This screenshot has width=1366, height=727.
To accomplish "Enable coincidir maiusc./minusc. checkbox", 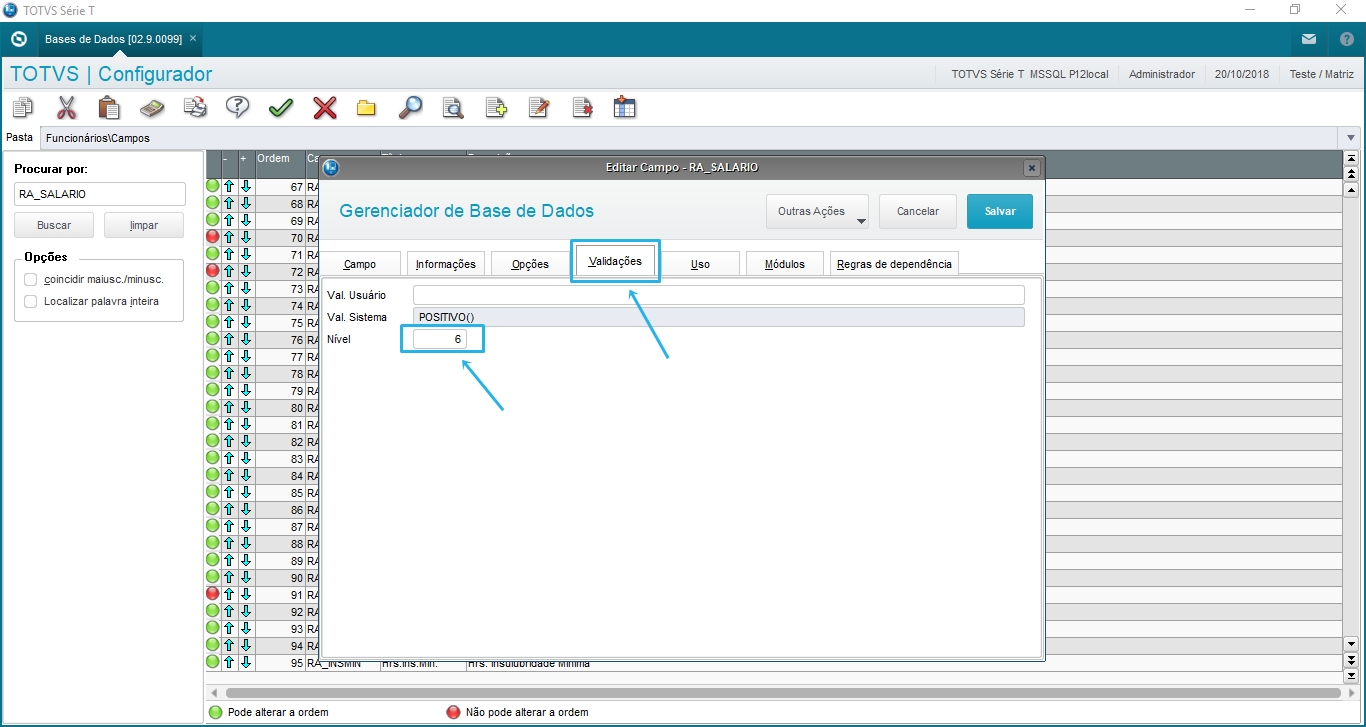I will 31,279.
